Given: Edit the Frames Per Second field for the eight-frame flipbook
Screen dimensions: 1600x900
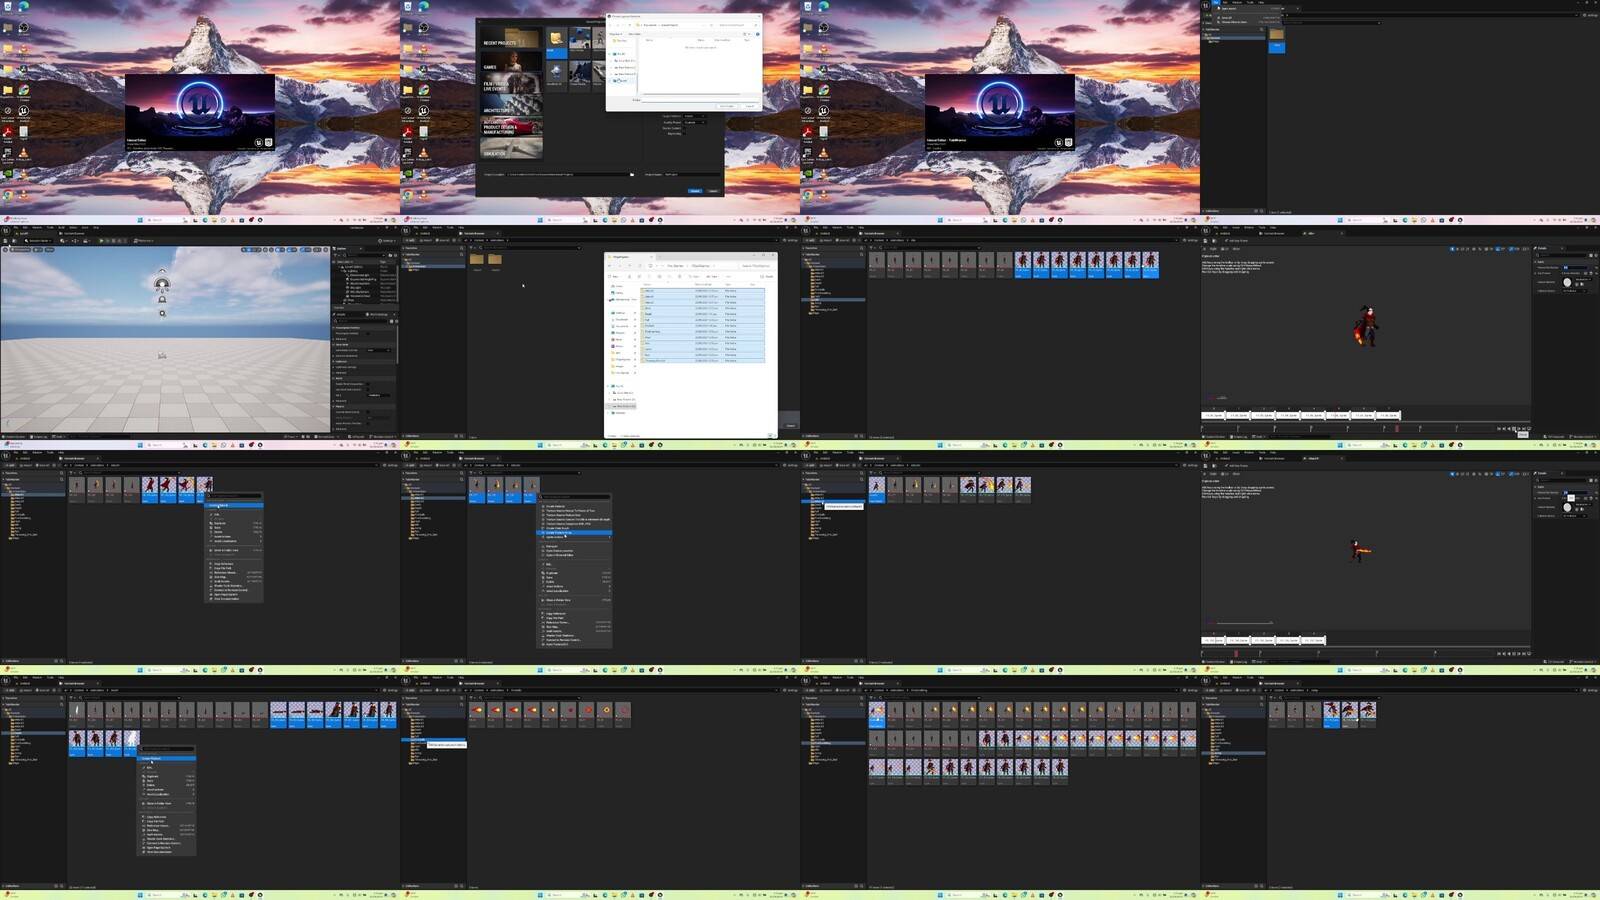Looking at the screenshot, I should tap(1574, 267).
